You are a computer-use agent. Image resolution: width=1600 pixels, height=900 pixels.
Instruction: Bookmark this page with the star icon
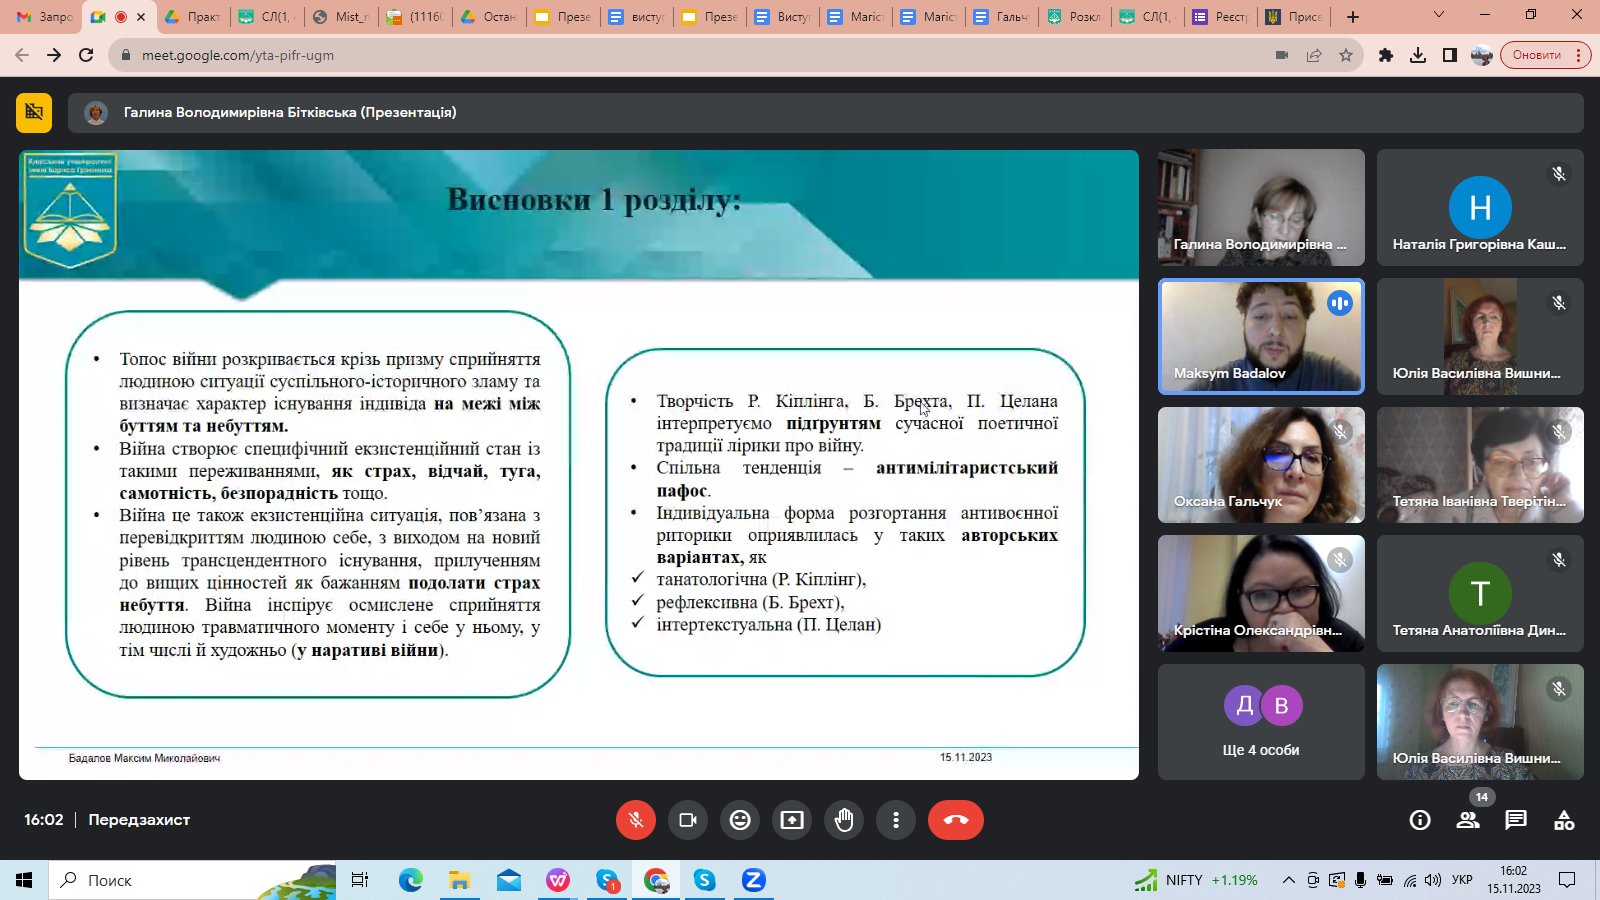click(1346, 55)
